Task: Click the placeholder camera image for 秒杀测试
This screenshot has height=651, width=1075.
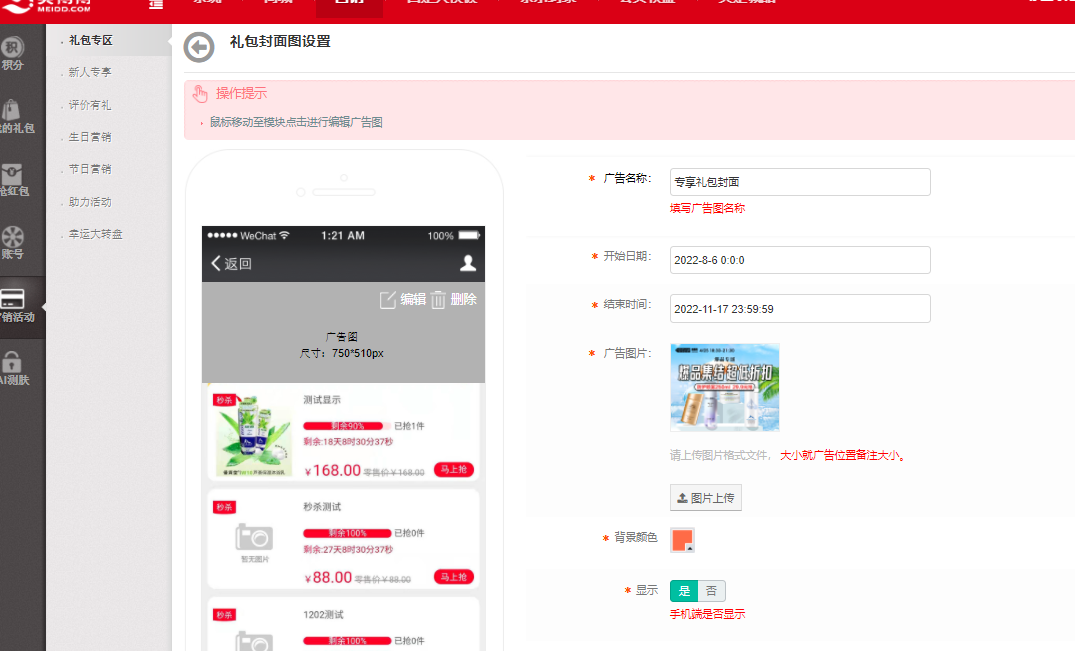Action: coord(254,537)
